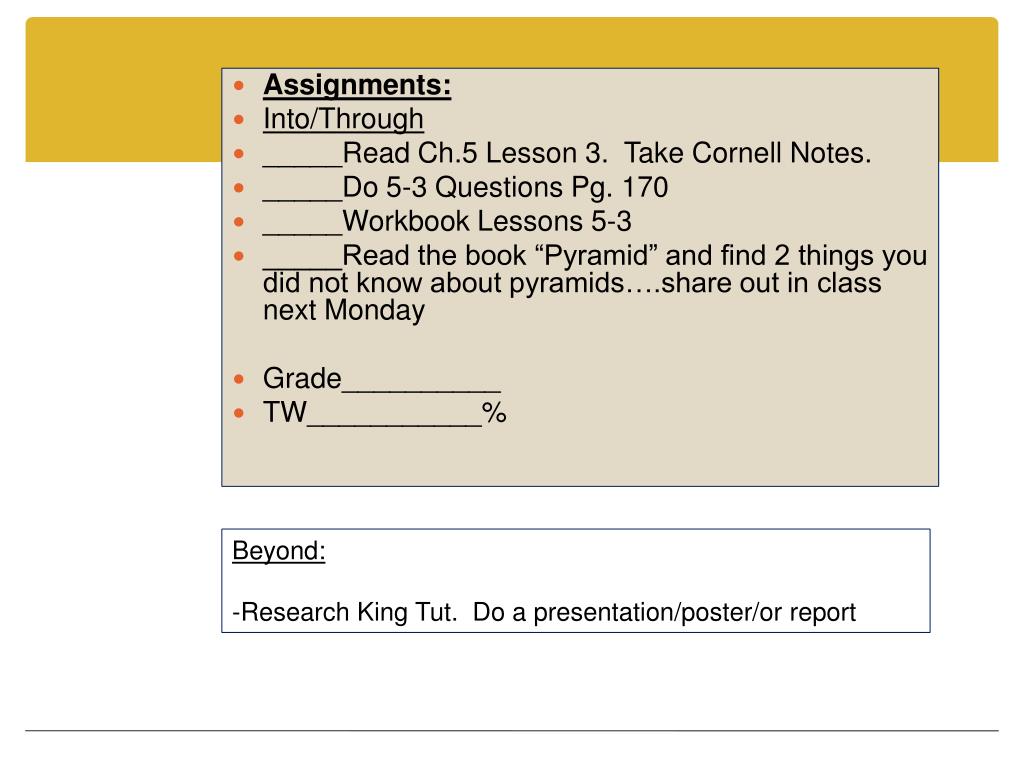
Task: Click the text next Monday
Action: click(344, 310)
